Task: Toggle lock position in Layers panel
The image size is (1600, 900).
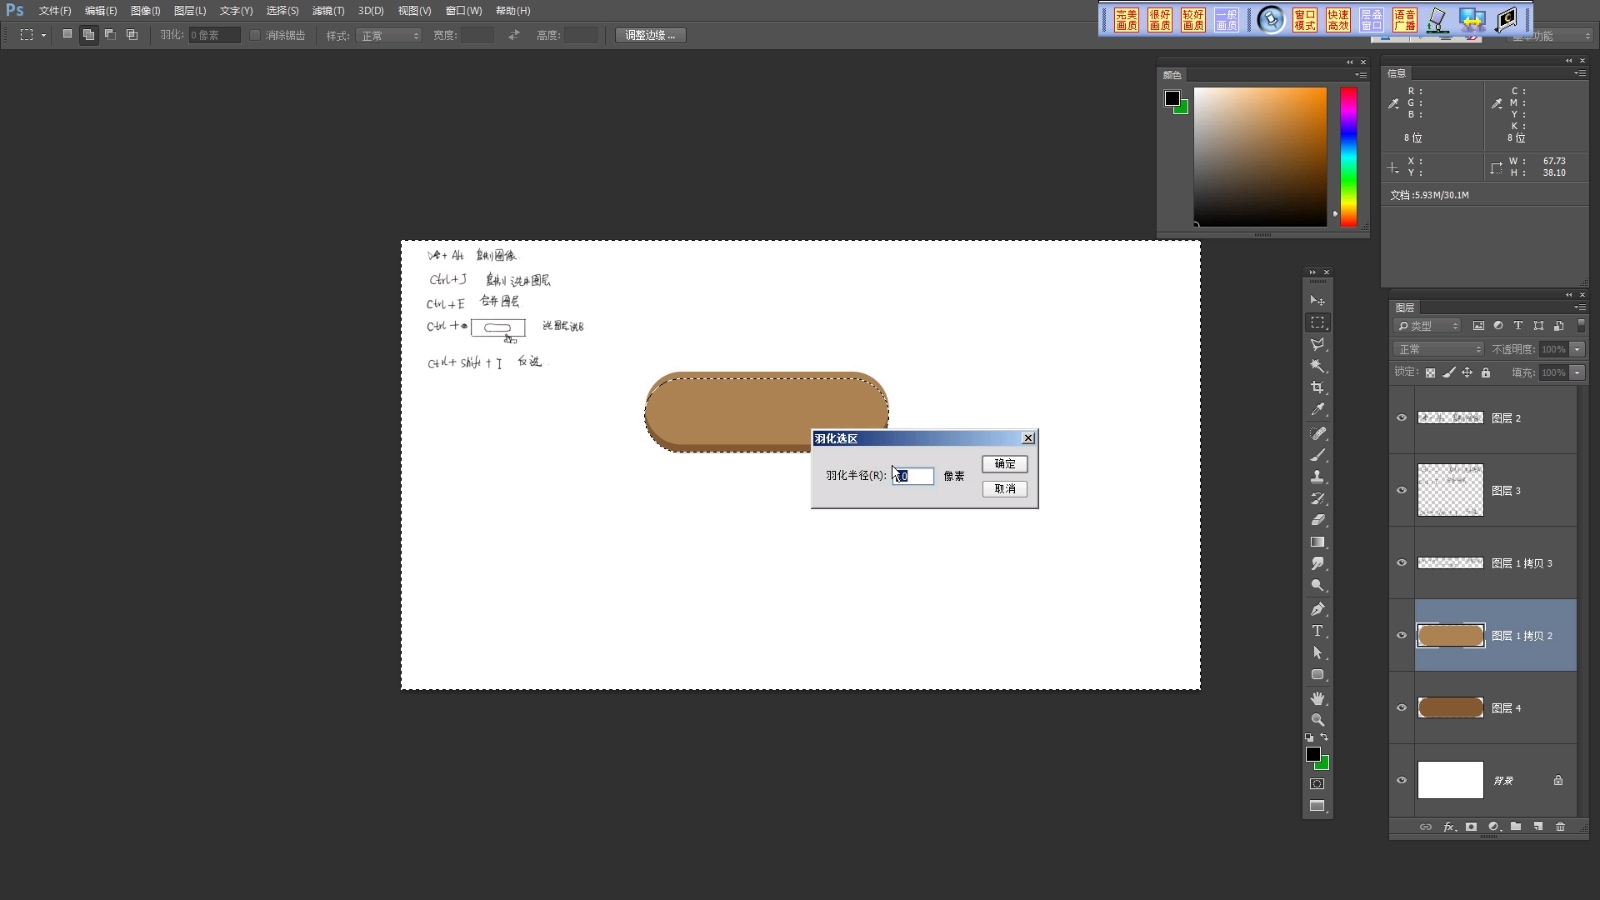Action: [x=1467, y=373]
